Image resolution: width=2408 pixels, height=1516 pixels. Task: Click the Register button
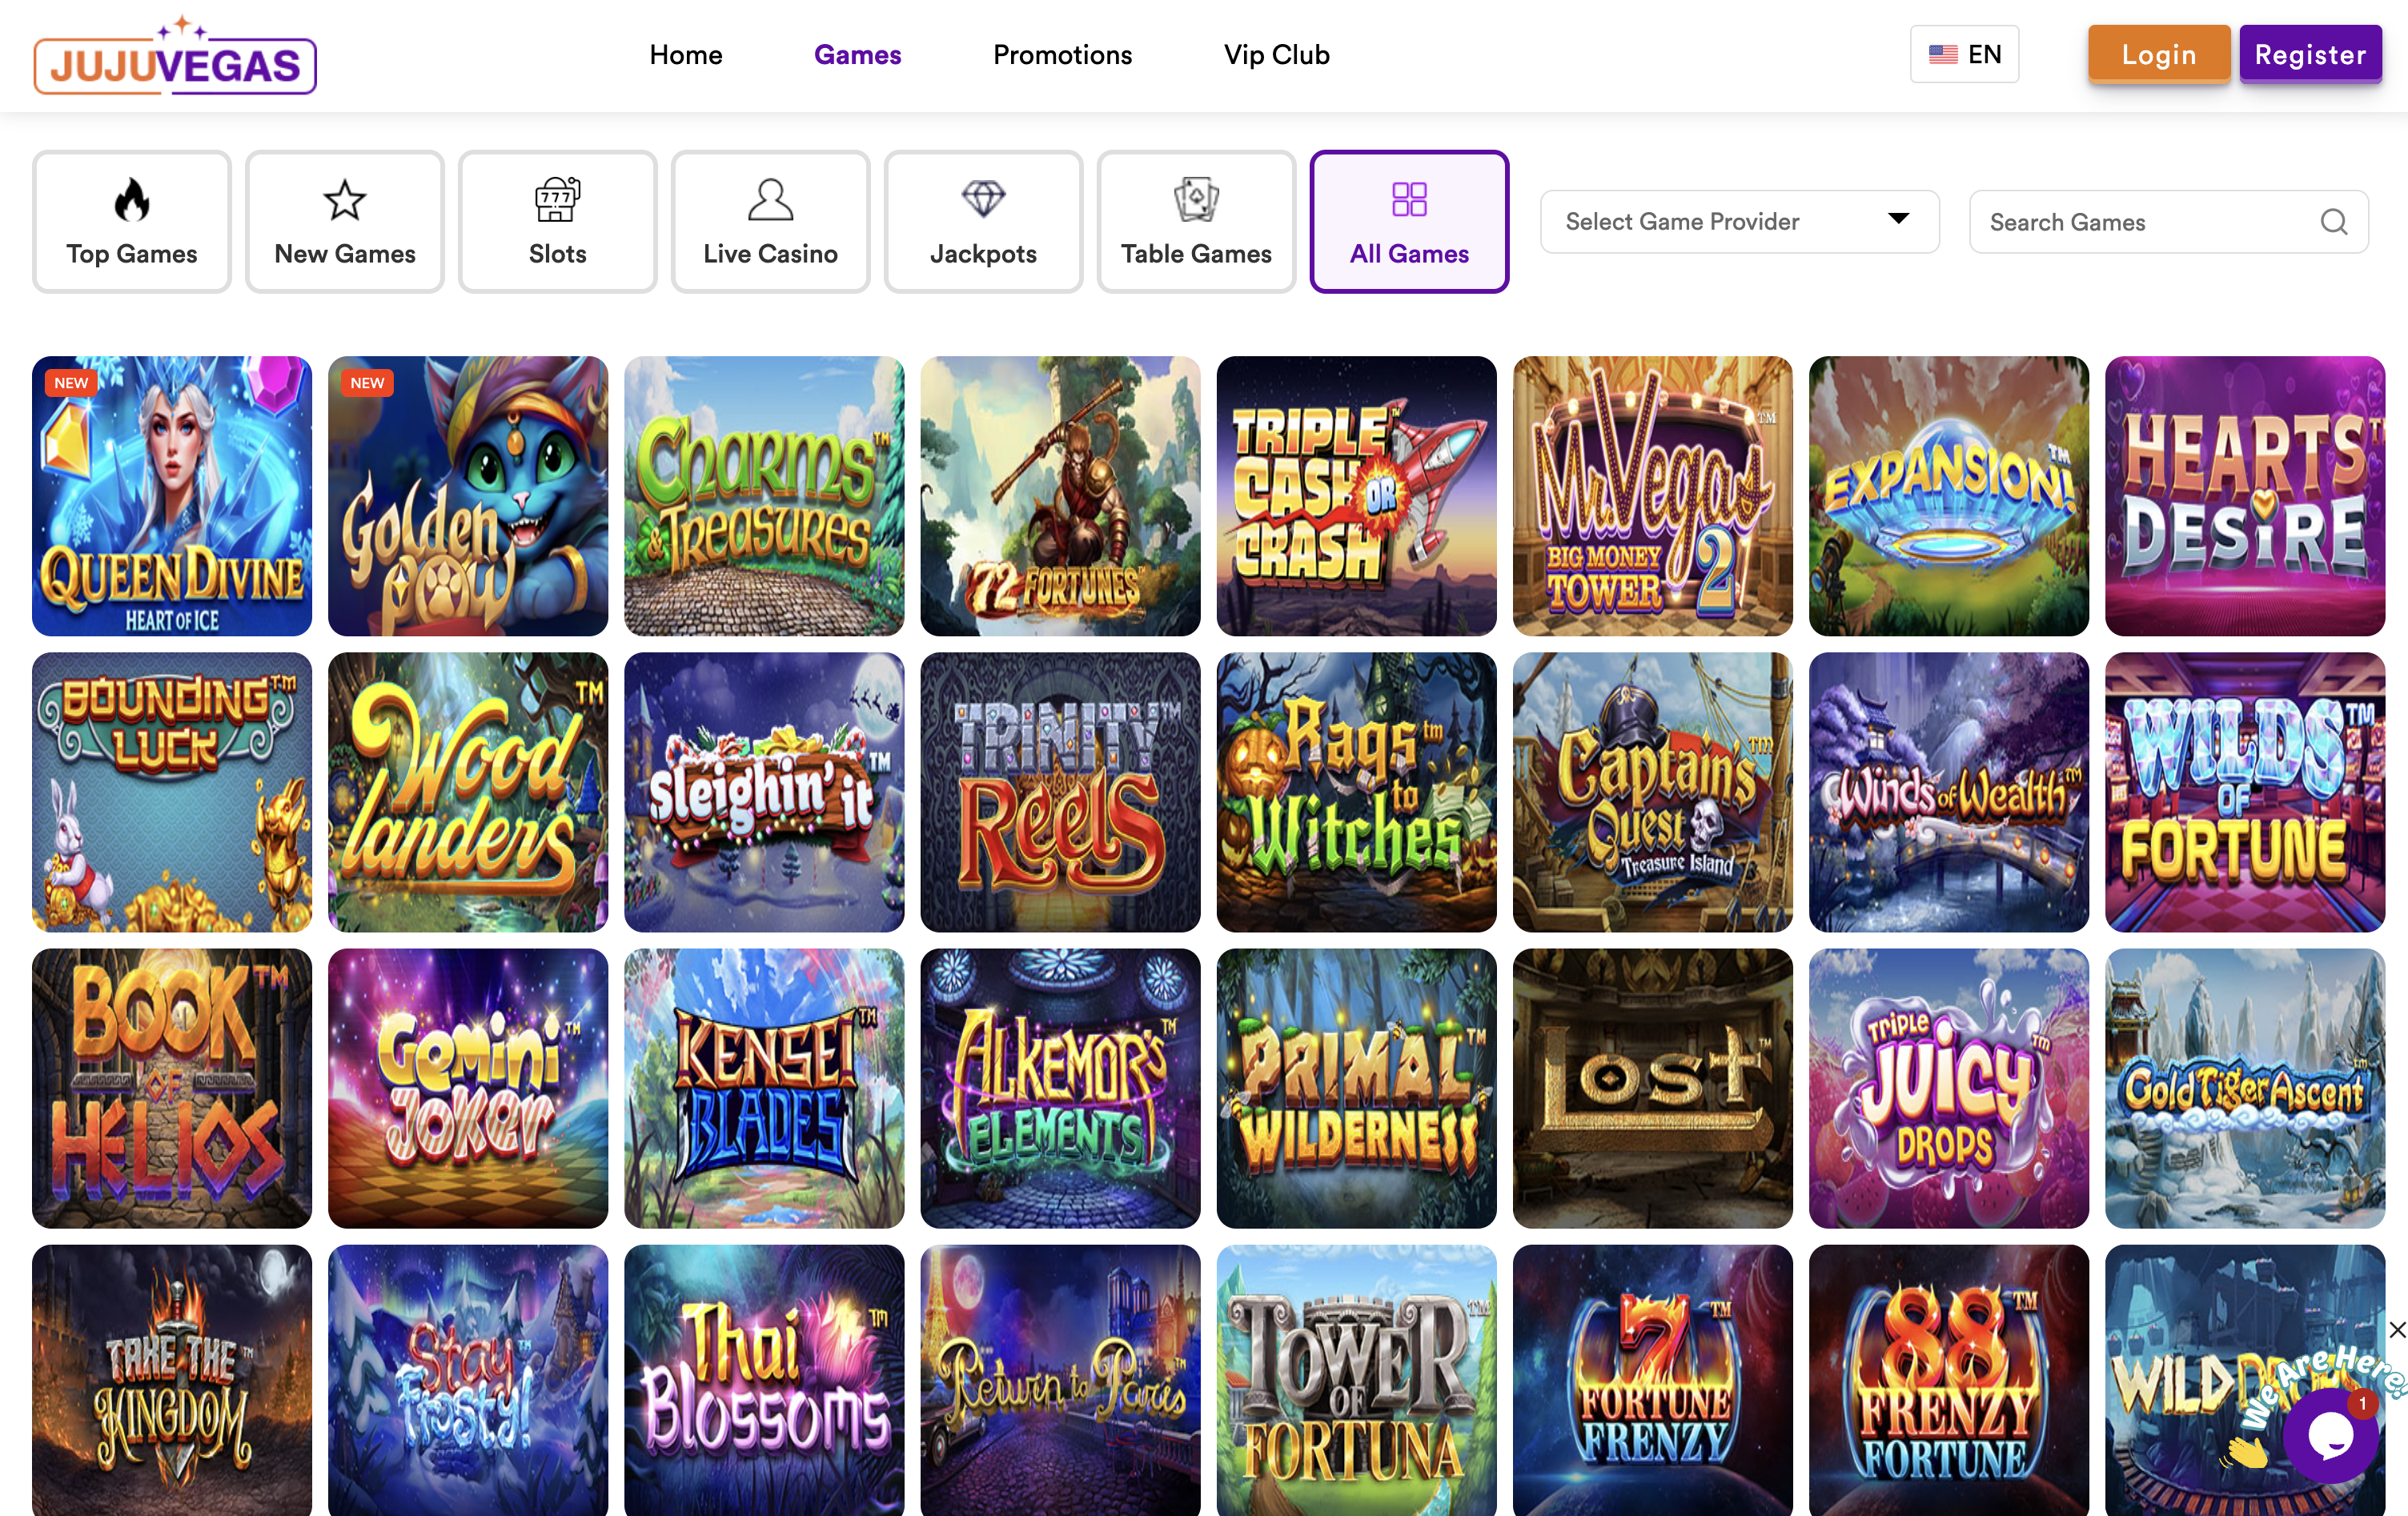click(x=2310, y=55)
